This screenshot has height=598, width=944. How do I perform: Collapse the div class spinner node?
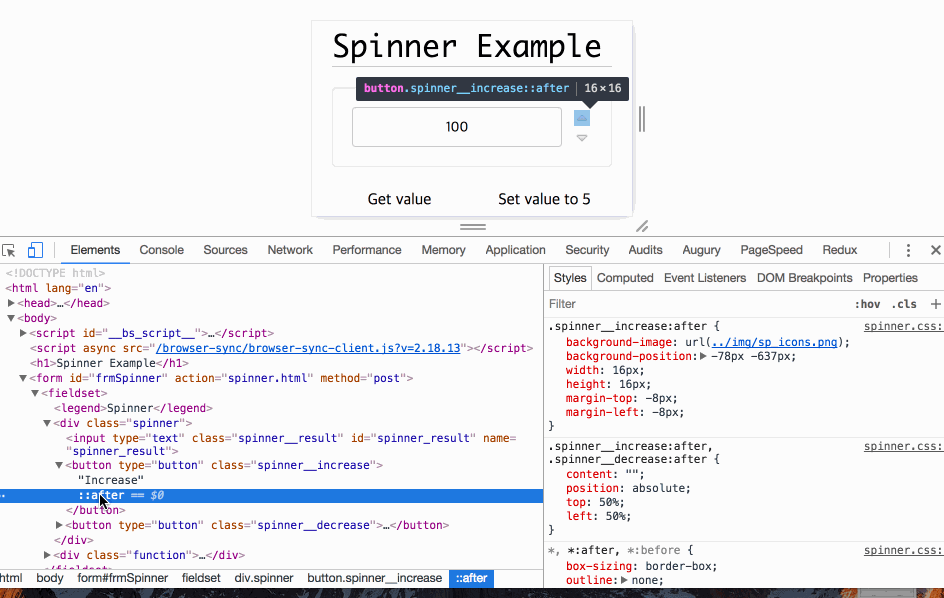[x=47, y=423]
